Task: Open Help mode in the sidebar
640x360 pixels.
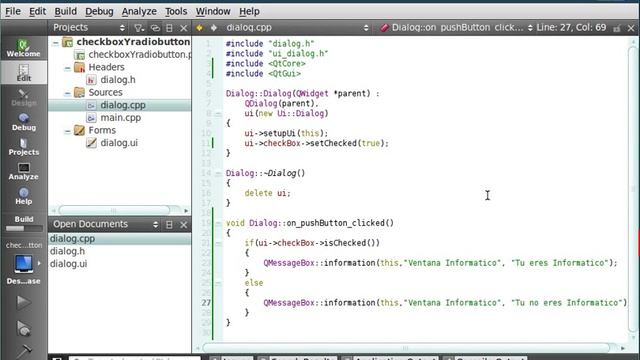Action: 23,196
